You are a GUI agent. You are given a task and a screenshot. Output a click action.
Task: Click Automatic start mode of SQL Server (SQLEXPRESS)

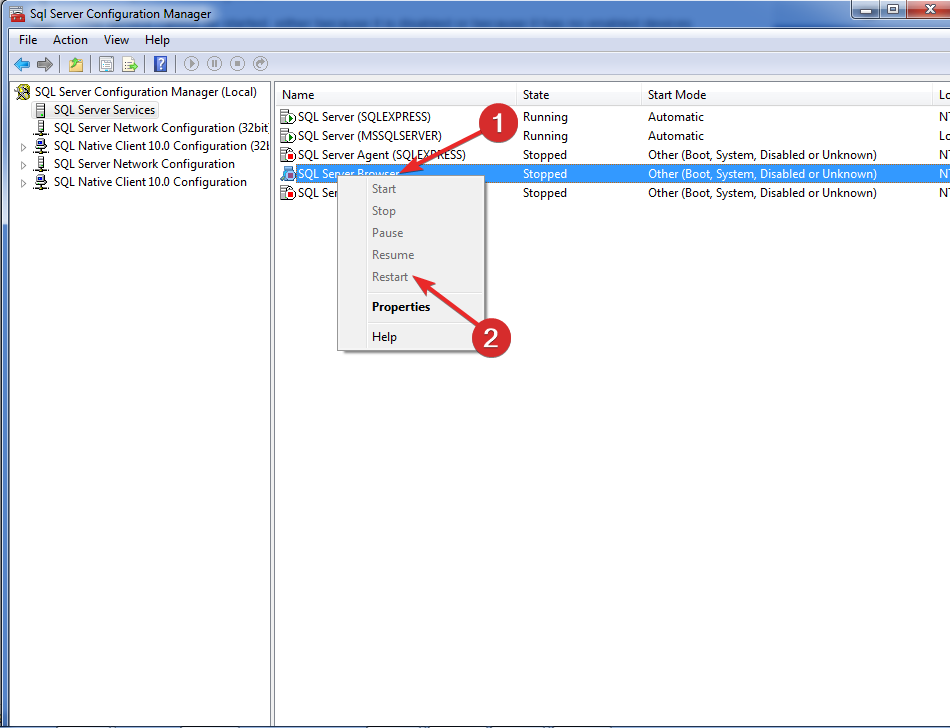[676, 117]
